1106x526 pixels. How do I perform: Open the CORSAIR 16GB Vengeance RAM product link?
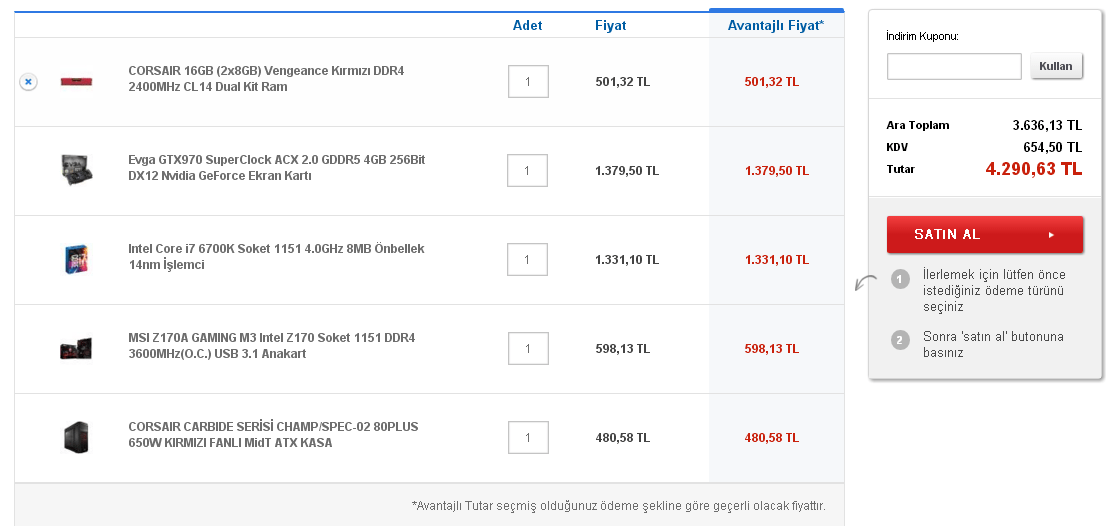[266, 79]
